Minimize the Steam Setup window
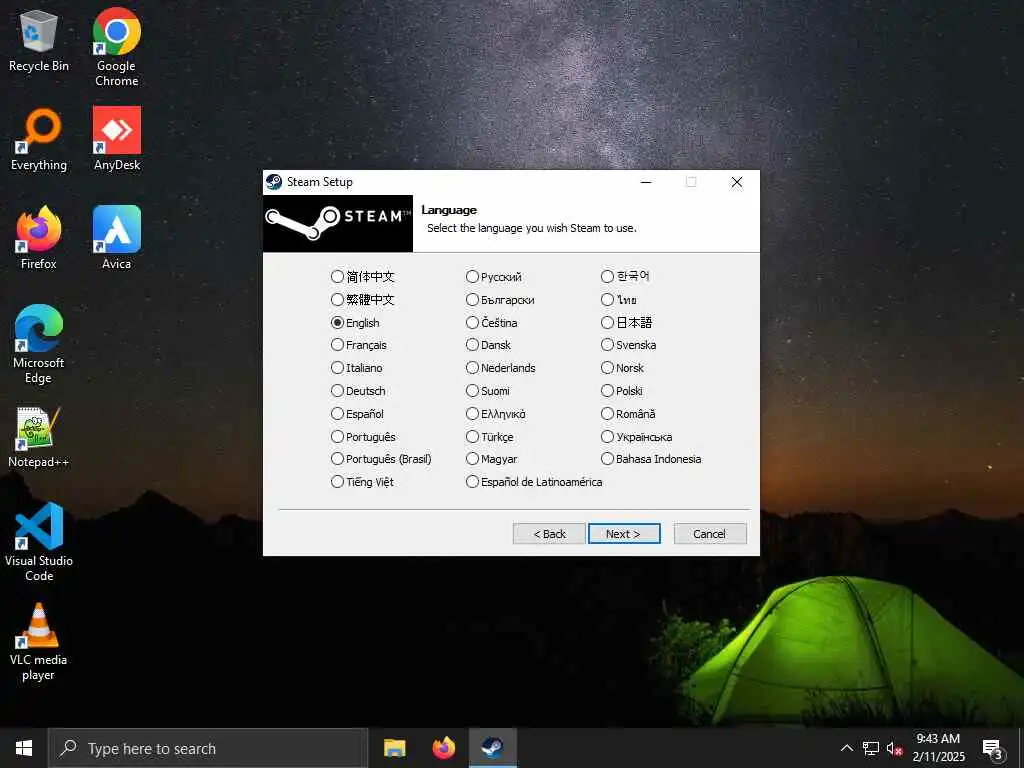Viewport: 1024px width, 768px height. coord(646,182)
